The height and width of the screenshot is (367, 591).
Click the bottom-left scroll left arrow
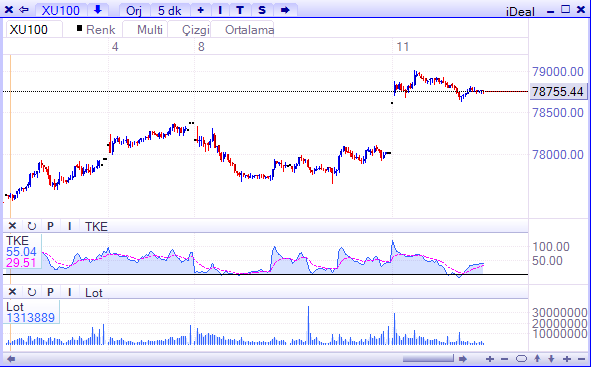point(11,359)
